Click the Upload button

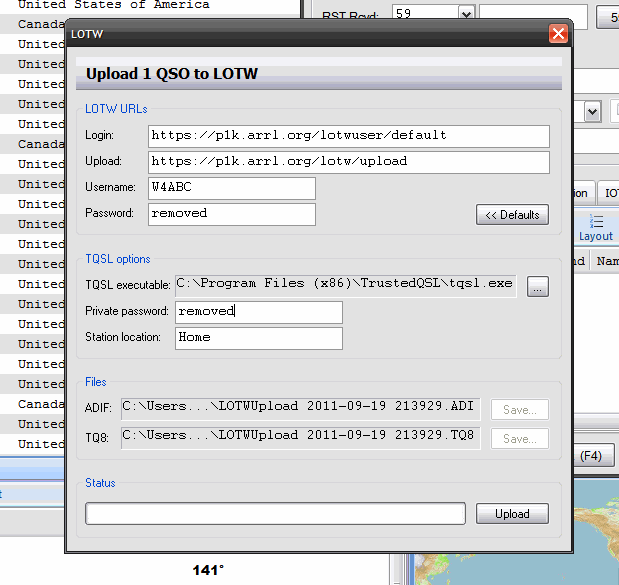[512, 514]
